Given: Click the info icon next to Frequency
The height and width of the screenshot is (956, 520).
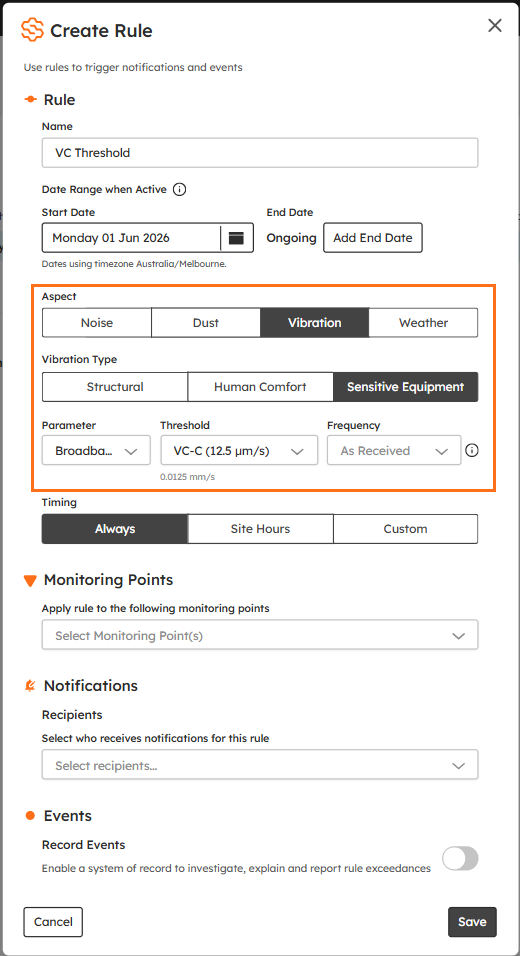Looking at the screenshot, I should click(x=472, y=451).
